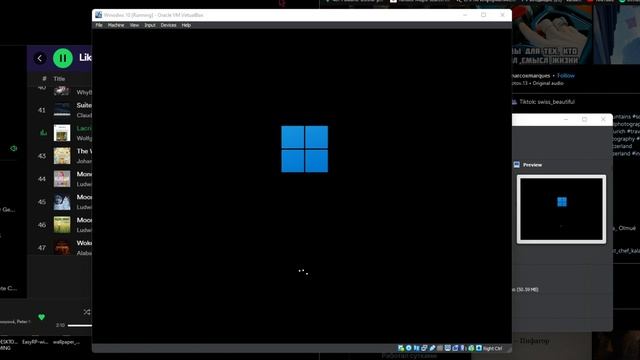Click the network adapters status icon
Image resolution: width=640 pixels, height=360 pixels.
tap(424, 348)
